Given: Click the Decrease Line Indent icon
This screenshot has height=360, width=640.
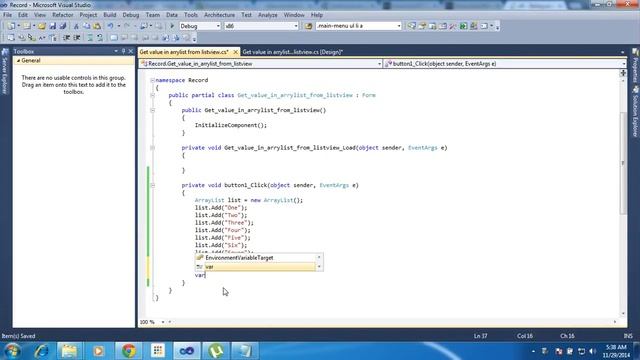Looking at the screenshot, I should coord(66,38).
